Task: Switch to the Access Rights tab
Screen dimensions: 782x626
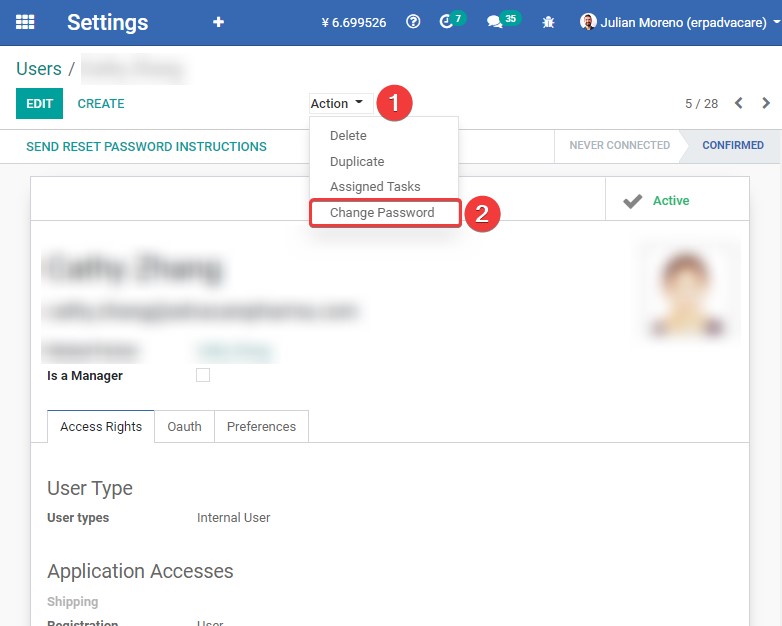Action: click(101, 426)
